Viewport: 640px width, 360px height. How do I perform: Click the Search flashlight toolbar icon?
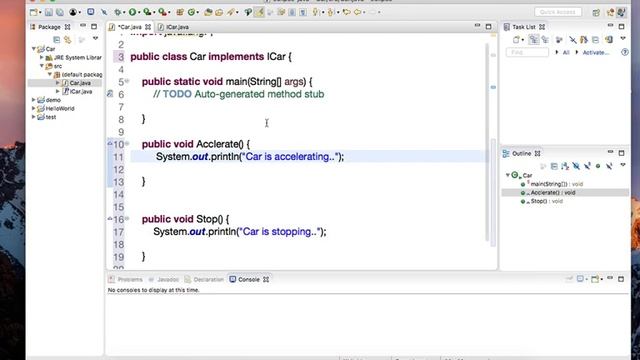pyautogui.click(x=231, y=12)
